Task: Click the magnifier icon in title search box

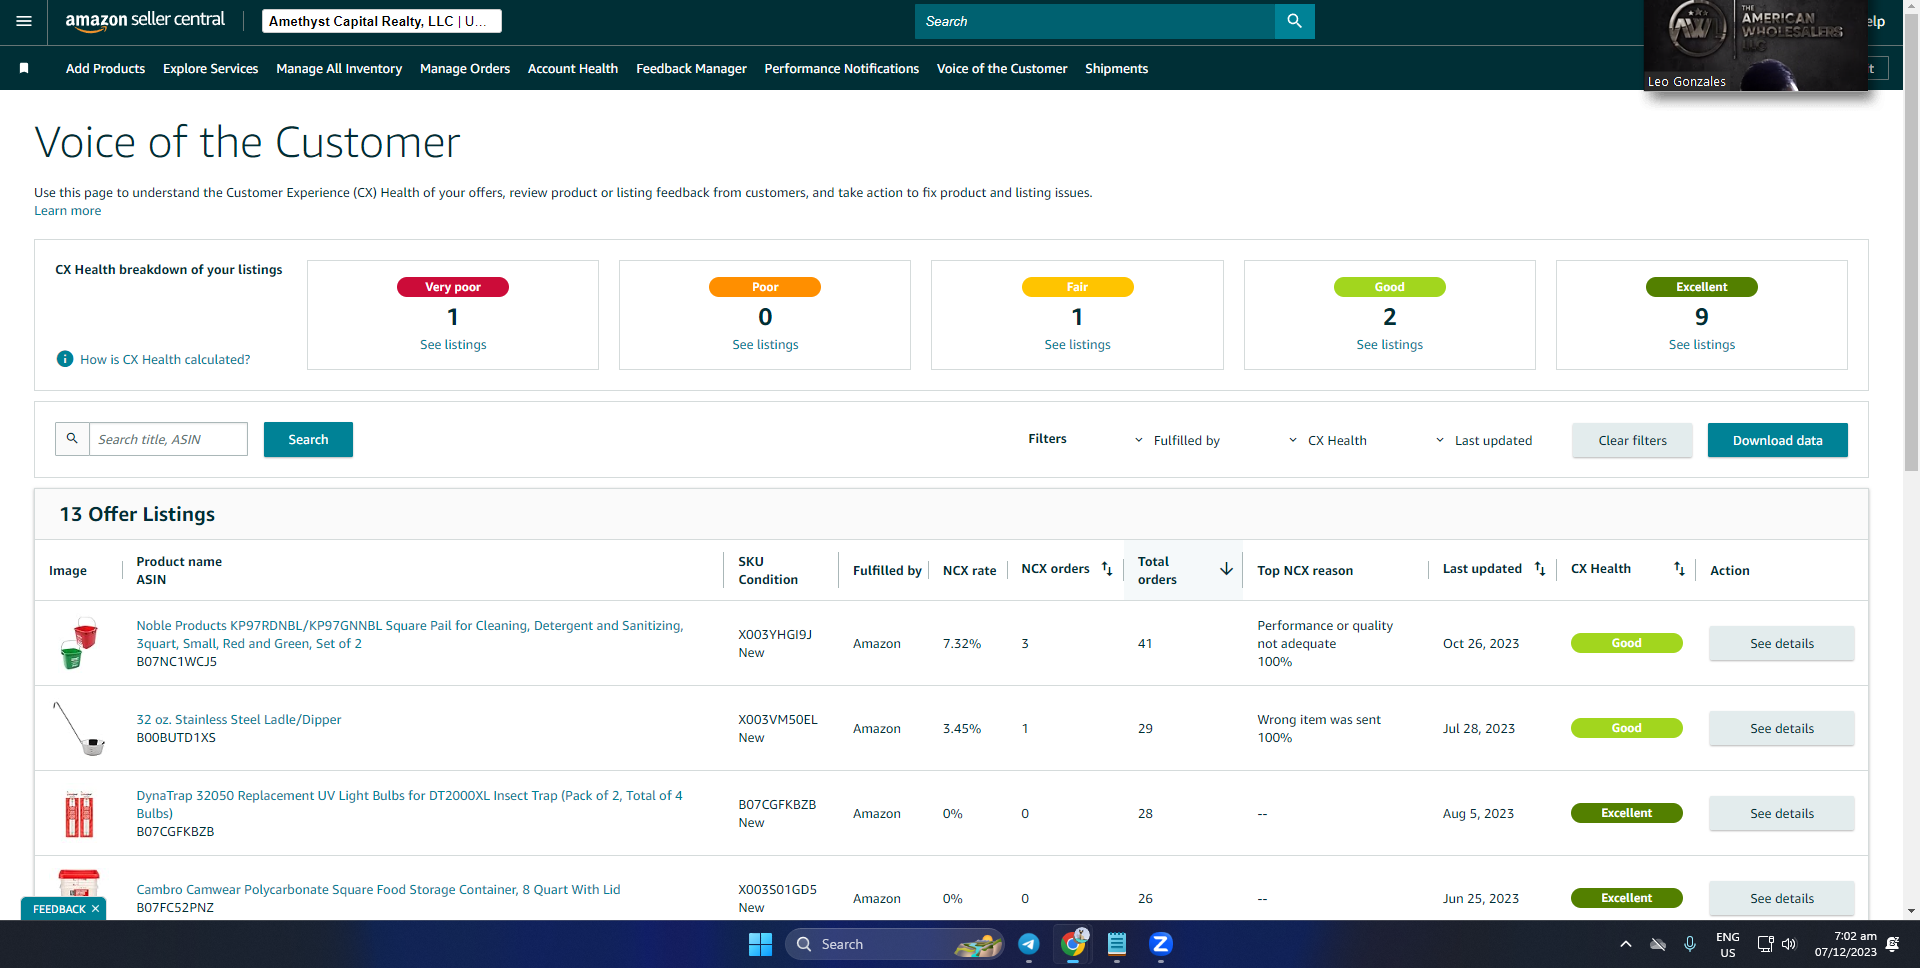Action: pos(72,439)
